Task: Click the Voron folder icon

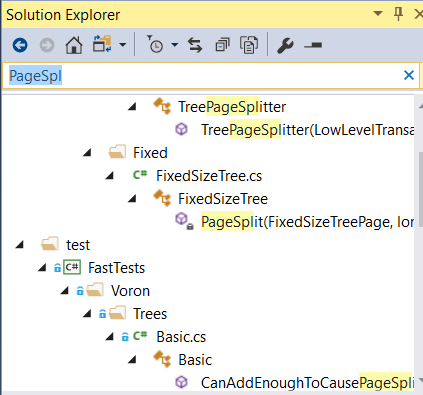Action: click(95, 290)
